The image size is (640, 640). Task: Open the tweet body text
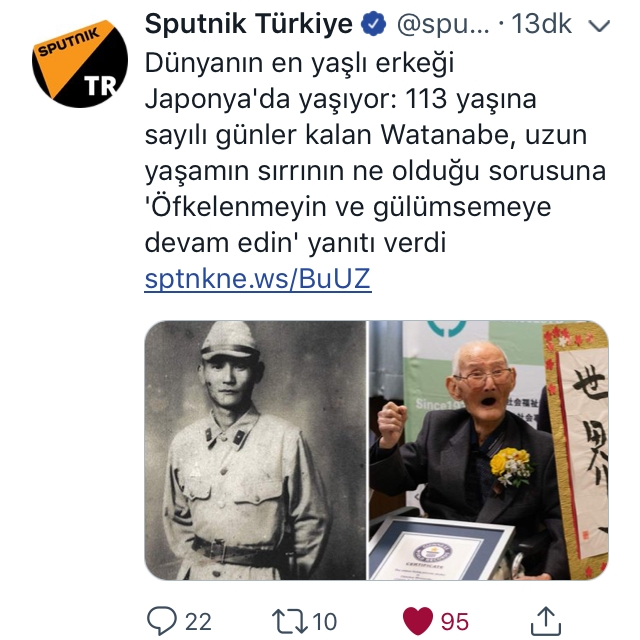[375, 153]
